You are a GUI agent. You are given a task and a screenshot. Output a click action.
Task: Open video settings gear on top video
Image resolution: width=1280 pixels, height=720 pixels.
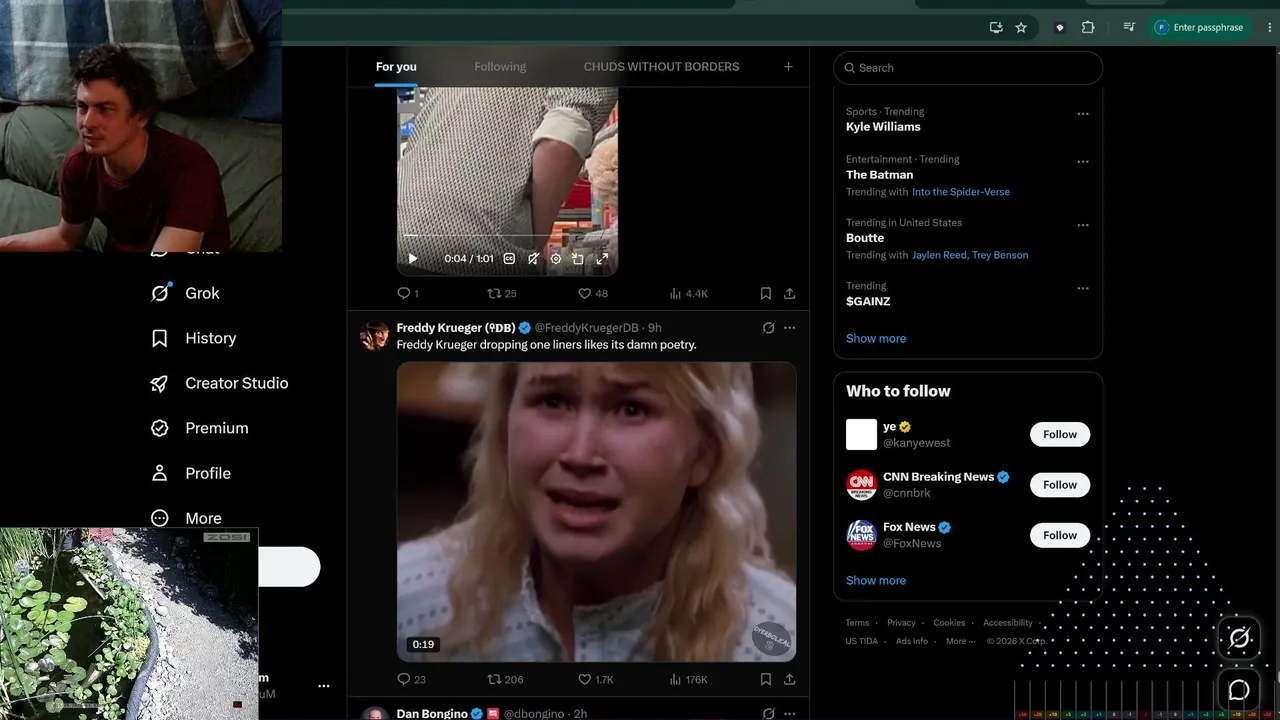point(556,258)
